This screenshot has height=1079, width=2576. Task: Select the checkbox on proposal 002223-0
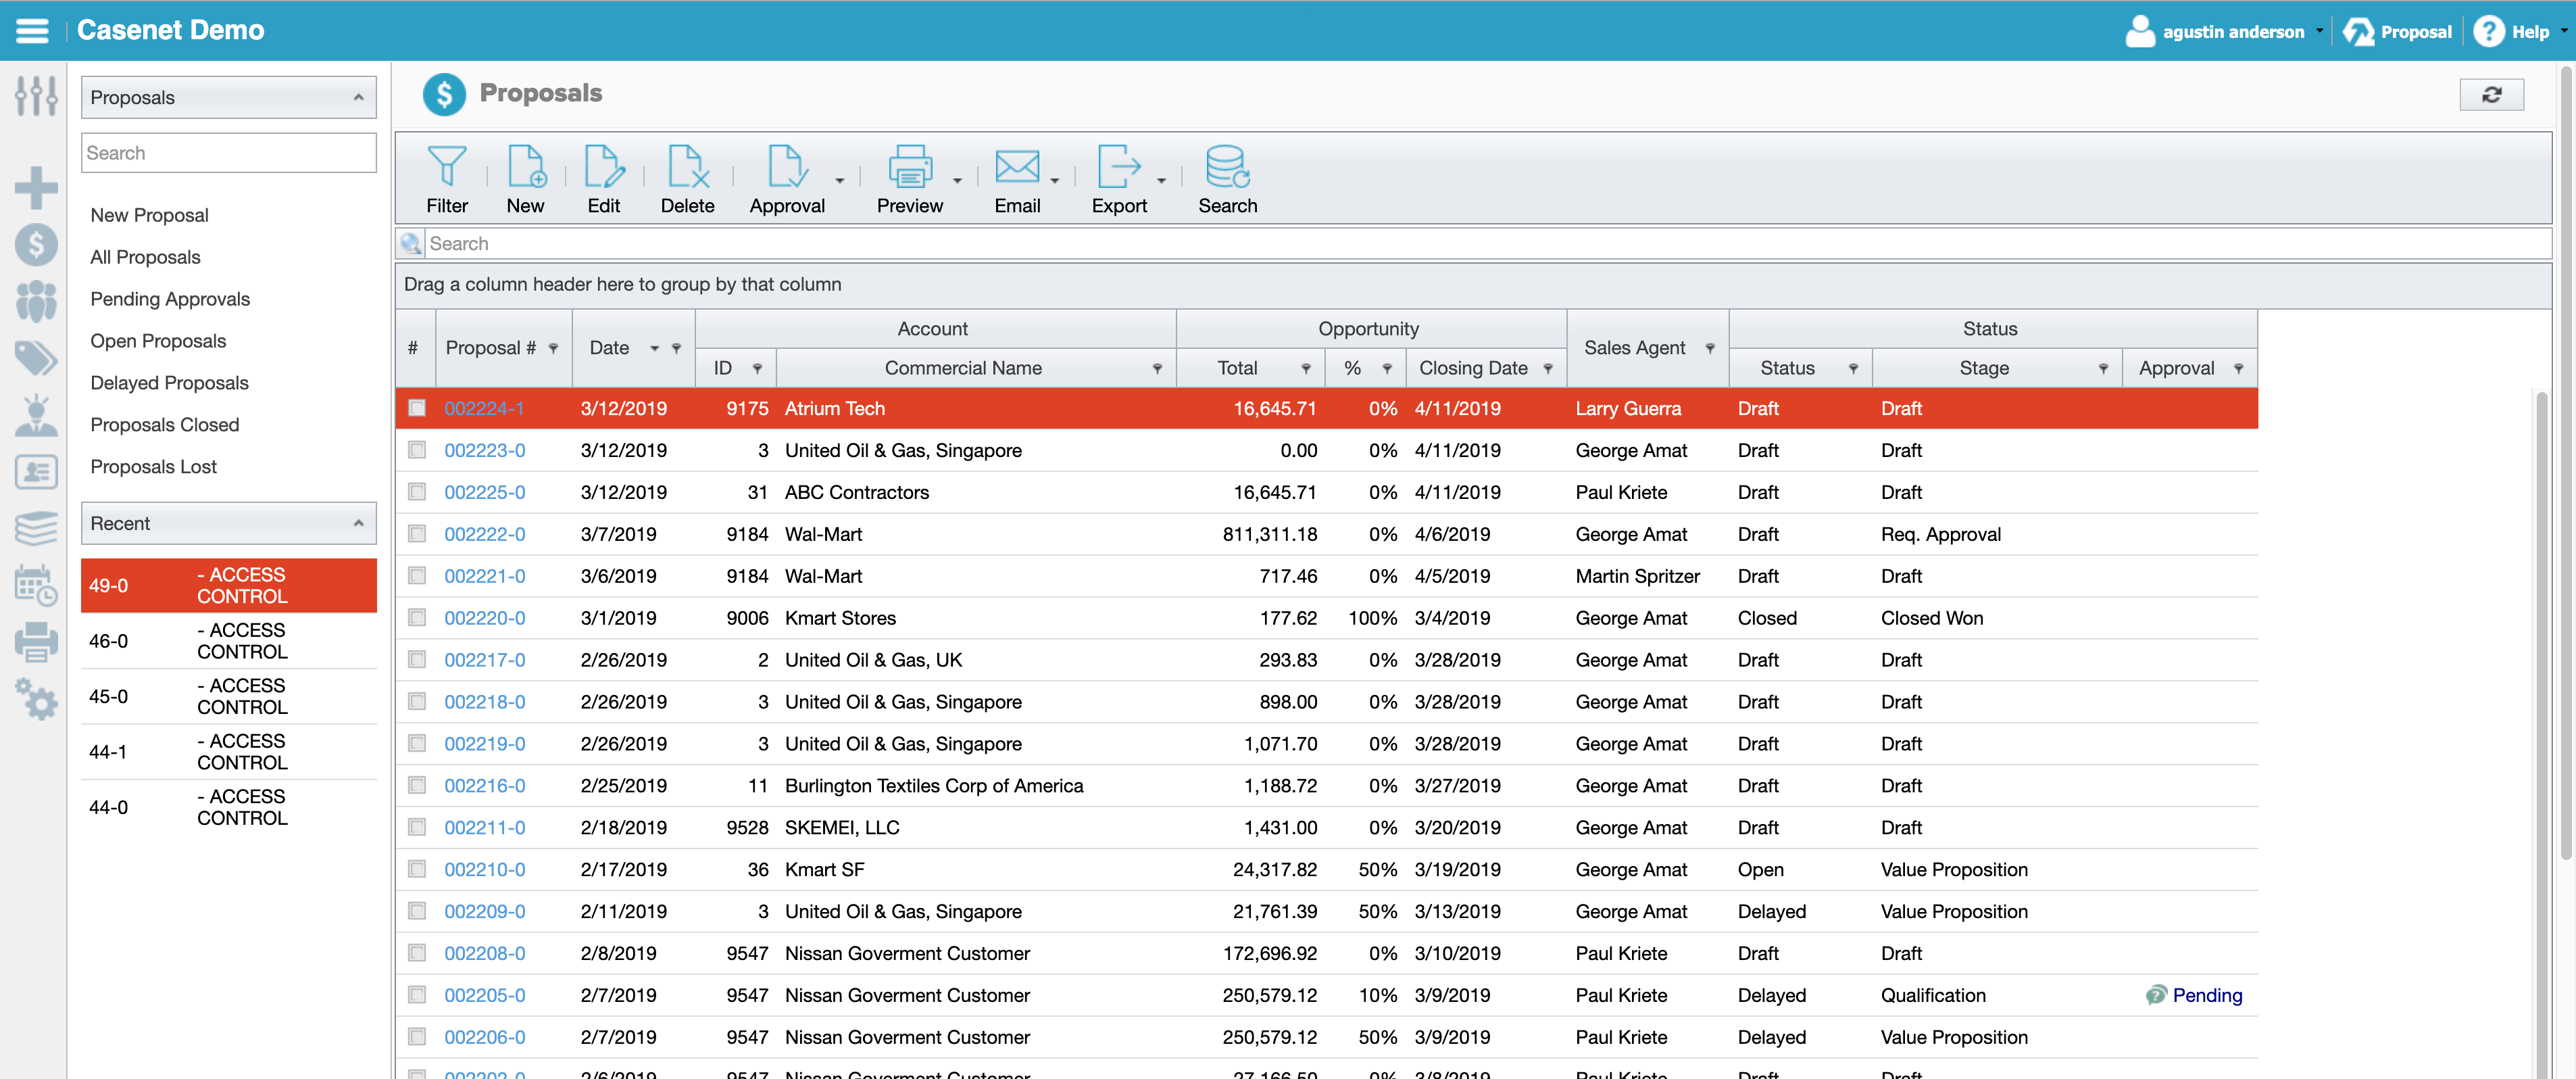417,450
